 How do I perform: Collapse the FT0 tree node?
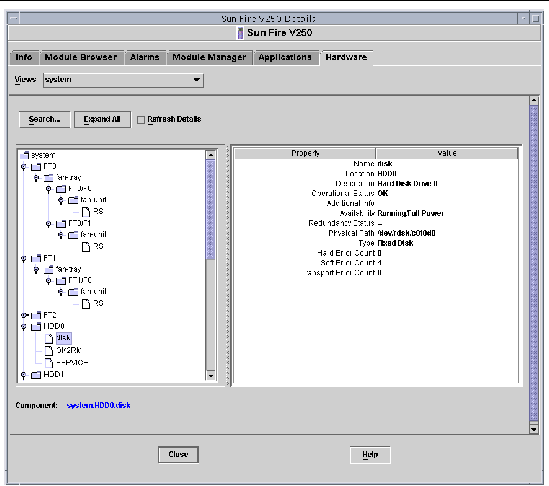pos(23,167)
